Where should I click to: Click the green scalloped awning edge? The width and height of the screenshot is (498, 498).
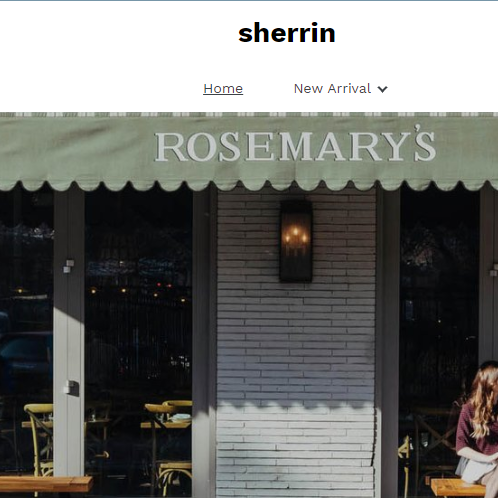pyautogui.click(x=249, y=185)
